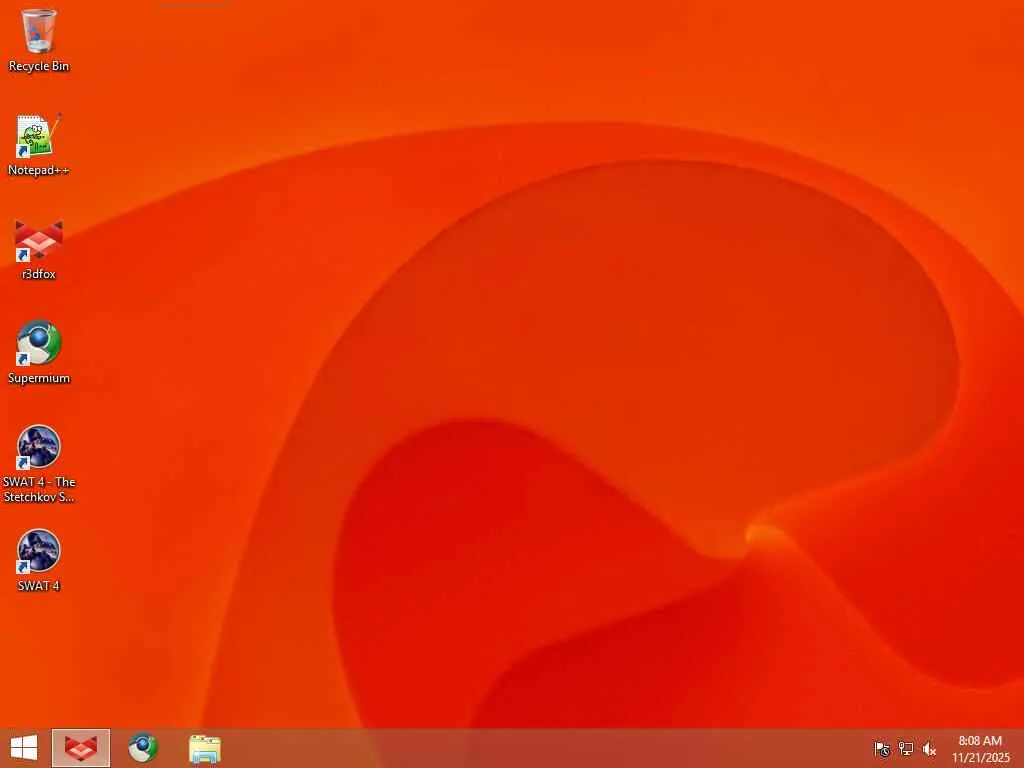Open the Windows Start button
The width and height of the screenshot is (1024, 768).
(24, 748)
